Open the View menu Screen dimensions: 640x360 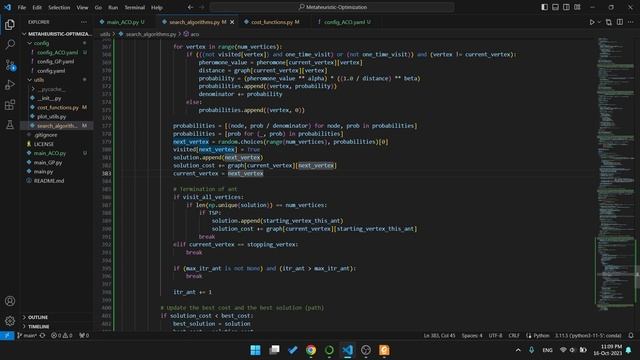pos(82,7)
